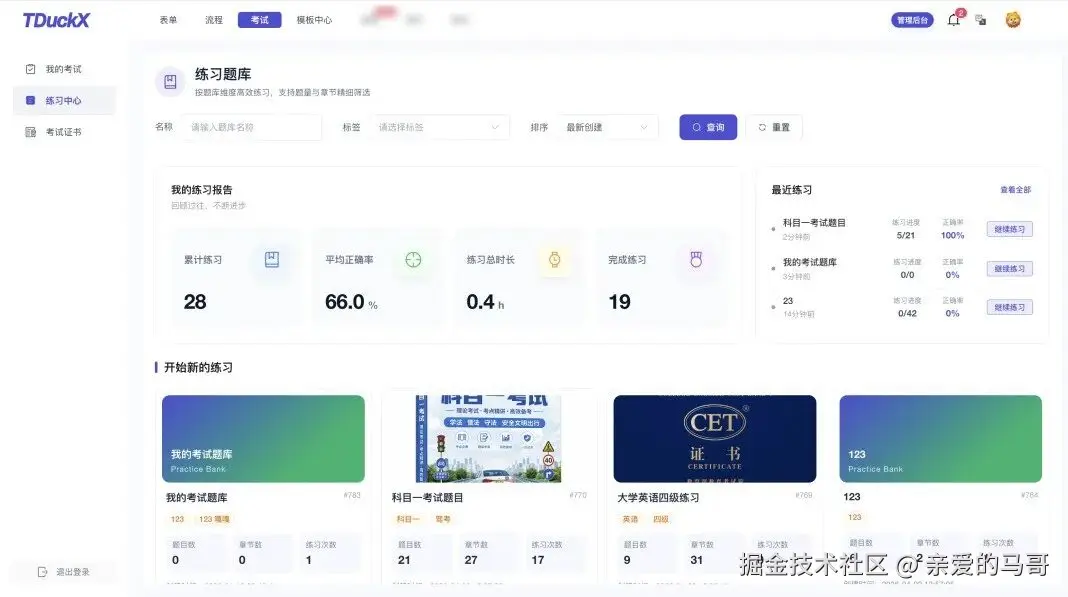Click the 累计练习 book icon
1068x597 pixels.
[272, 260]
